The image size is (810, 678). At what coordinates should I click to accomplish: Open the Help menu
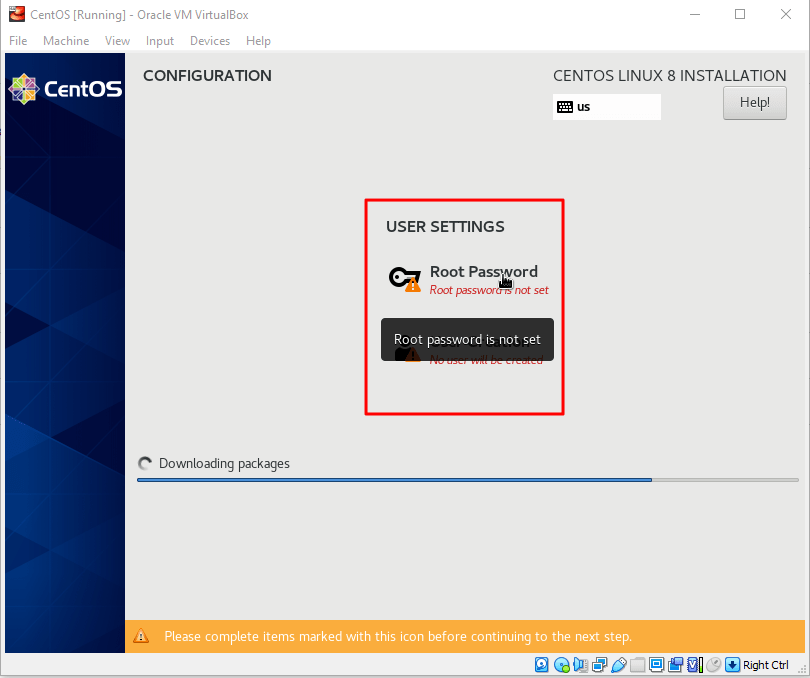(258, 41)
